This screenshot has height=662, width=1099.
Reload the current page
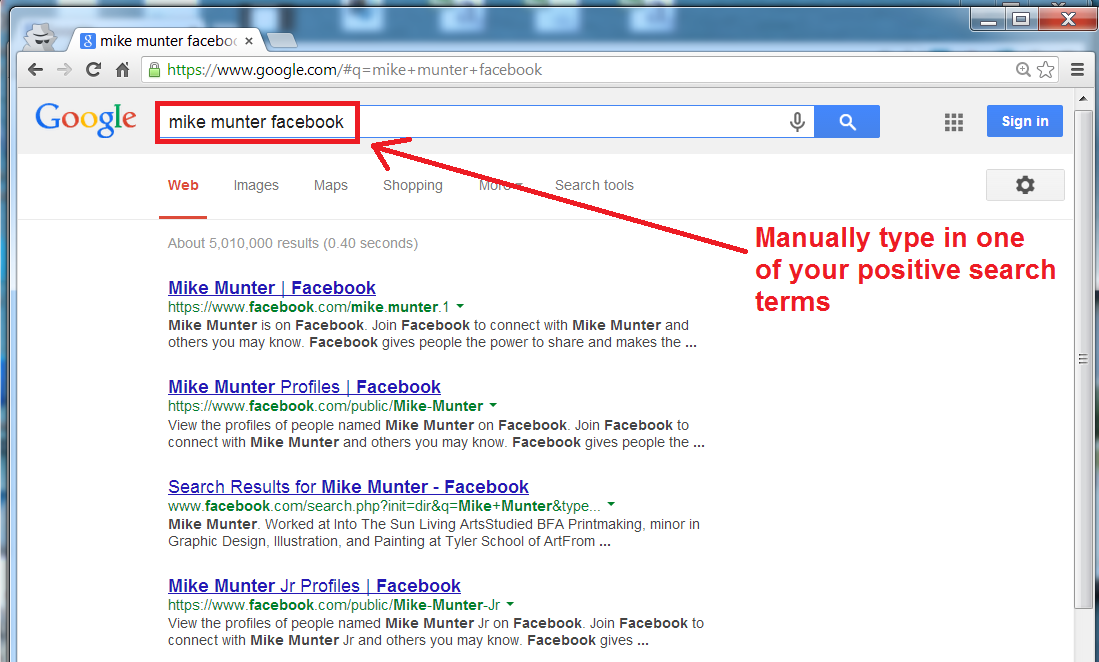tap(93, 69)
